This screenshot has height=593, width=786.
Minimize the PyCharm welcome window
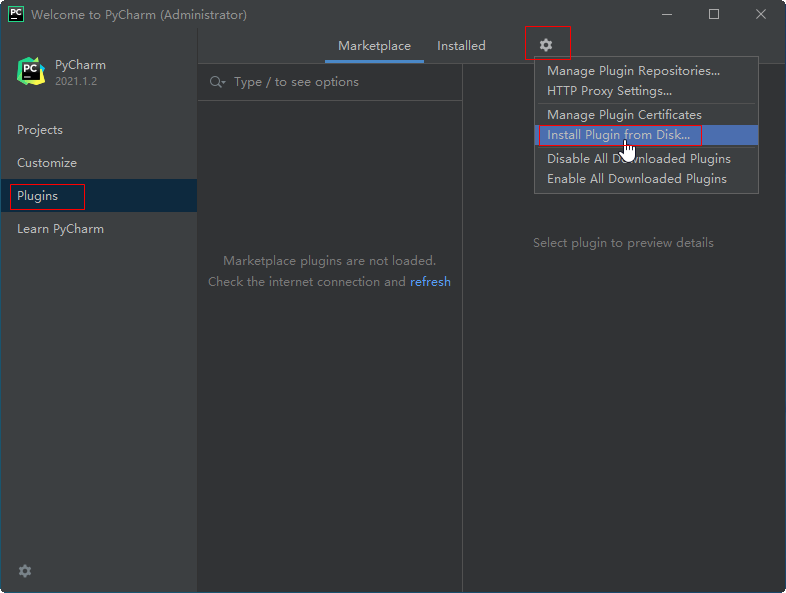coord(667,14)
